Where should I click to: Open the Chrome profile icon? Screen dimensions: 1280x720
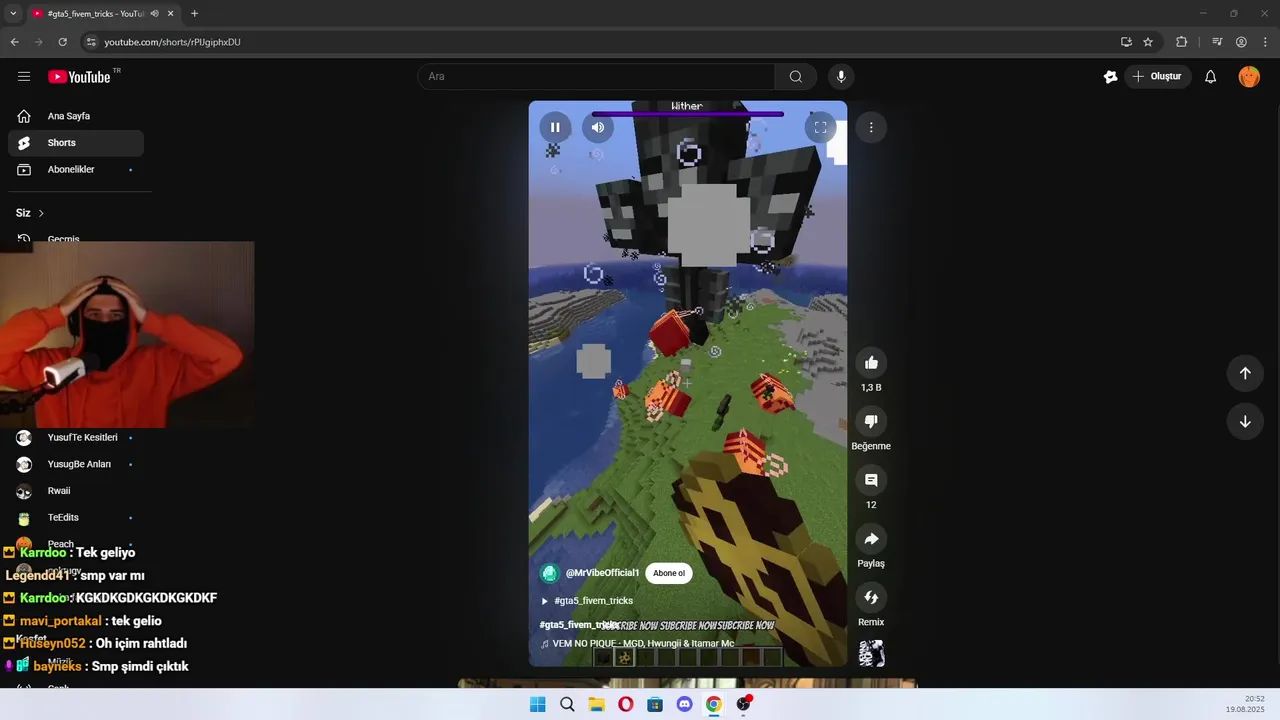1241,42
